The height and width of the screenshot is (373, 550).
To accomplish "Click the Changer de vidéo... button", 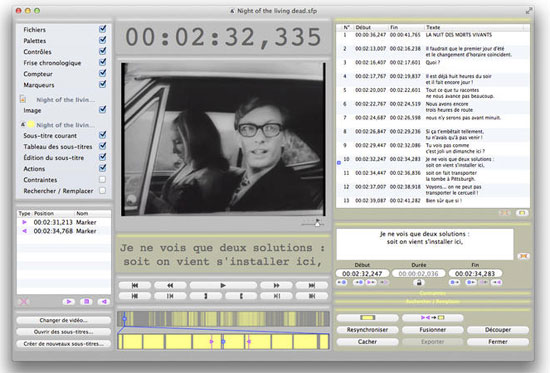I will tap(63, 320).
